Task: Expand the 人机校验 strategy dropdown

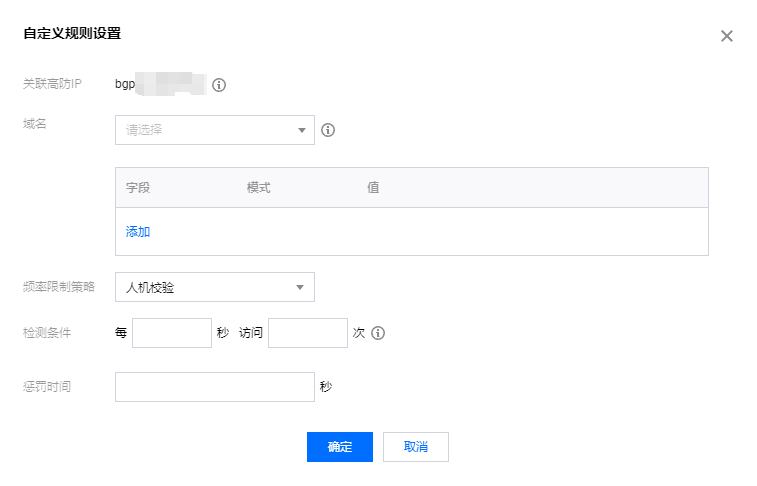Action: (215, 288)
